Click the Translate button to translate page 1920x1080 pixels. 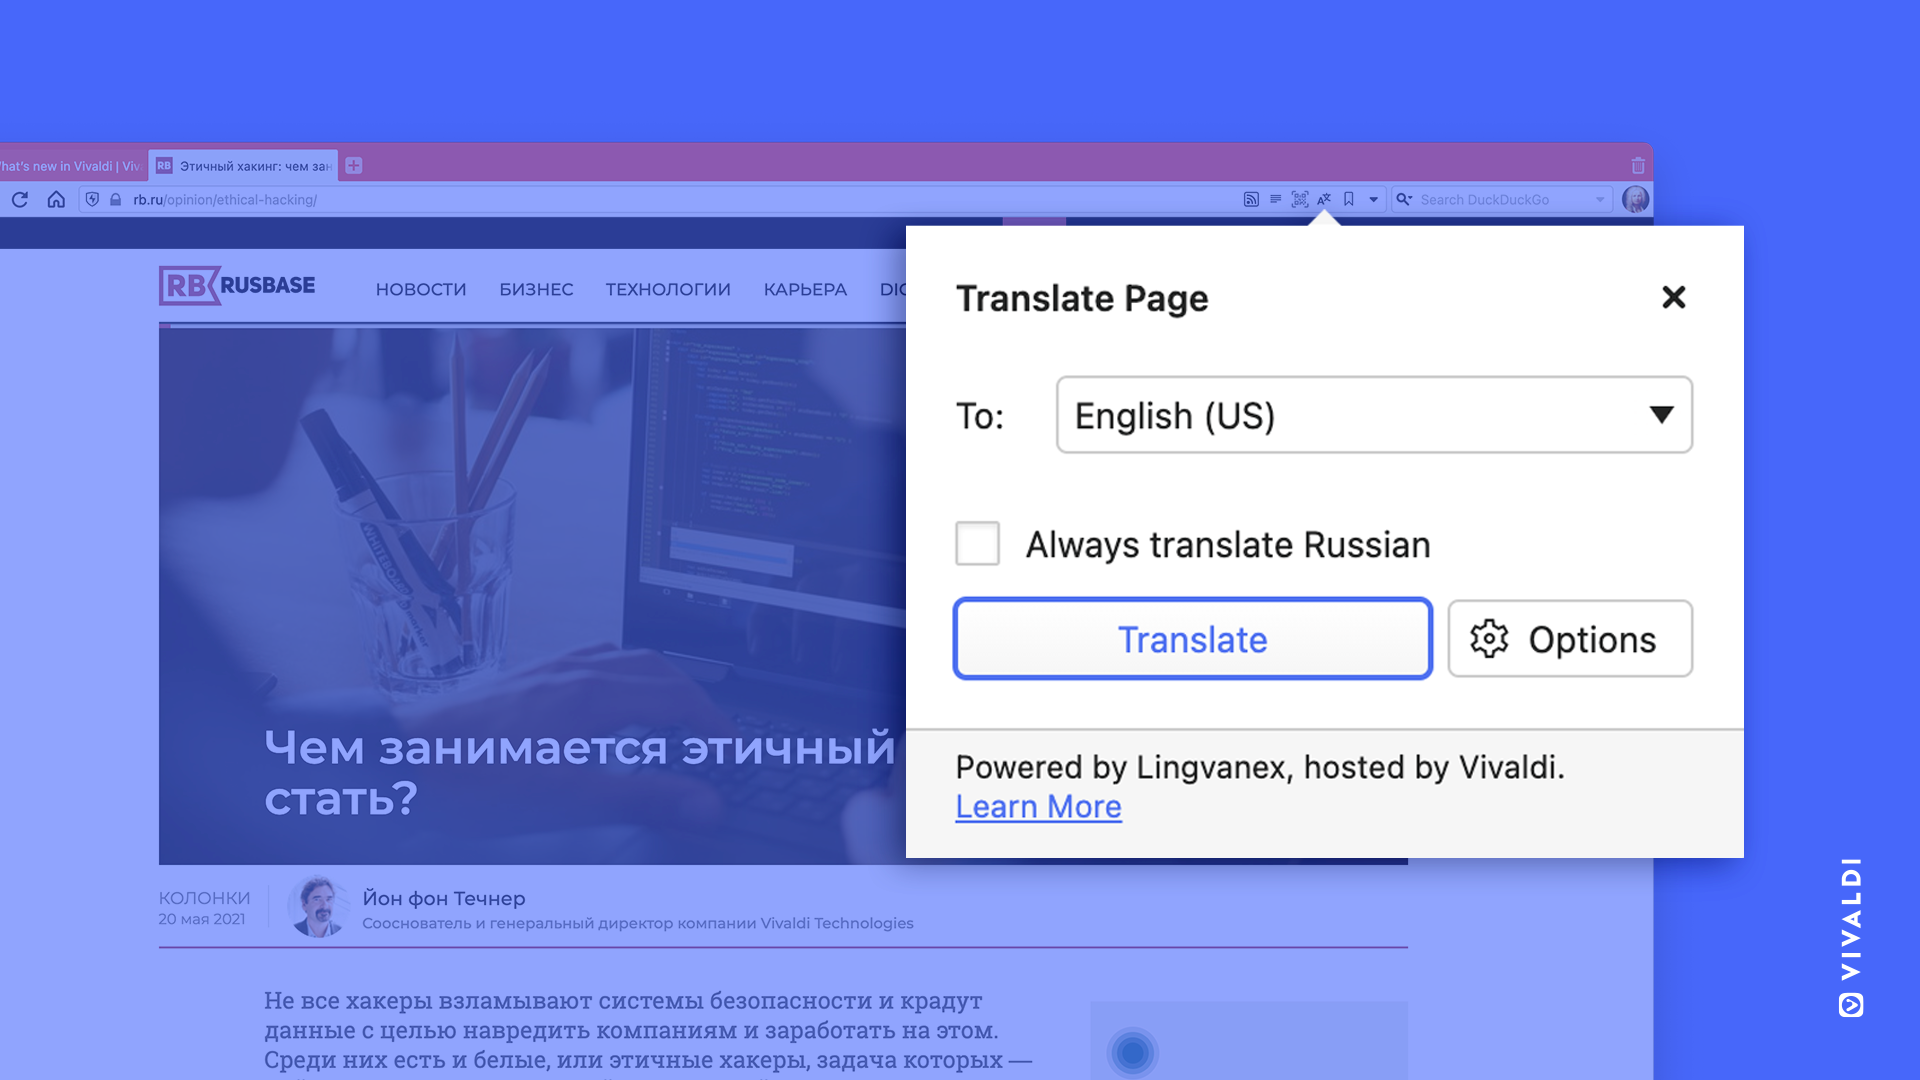click(1192, 638)
